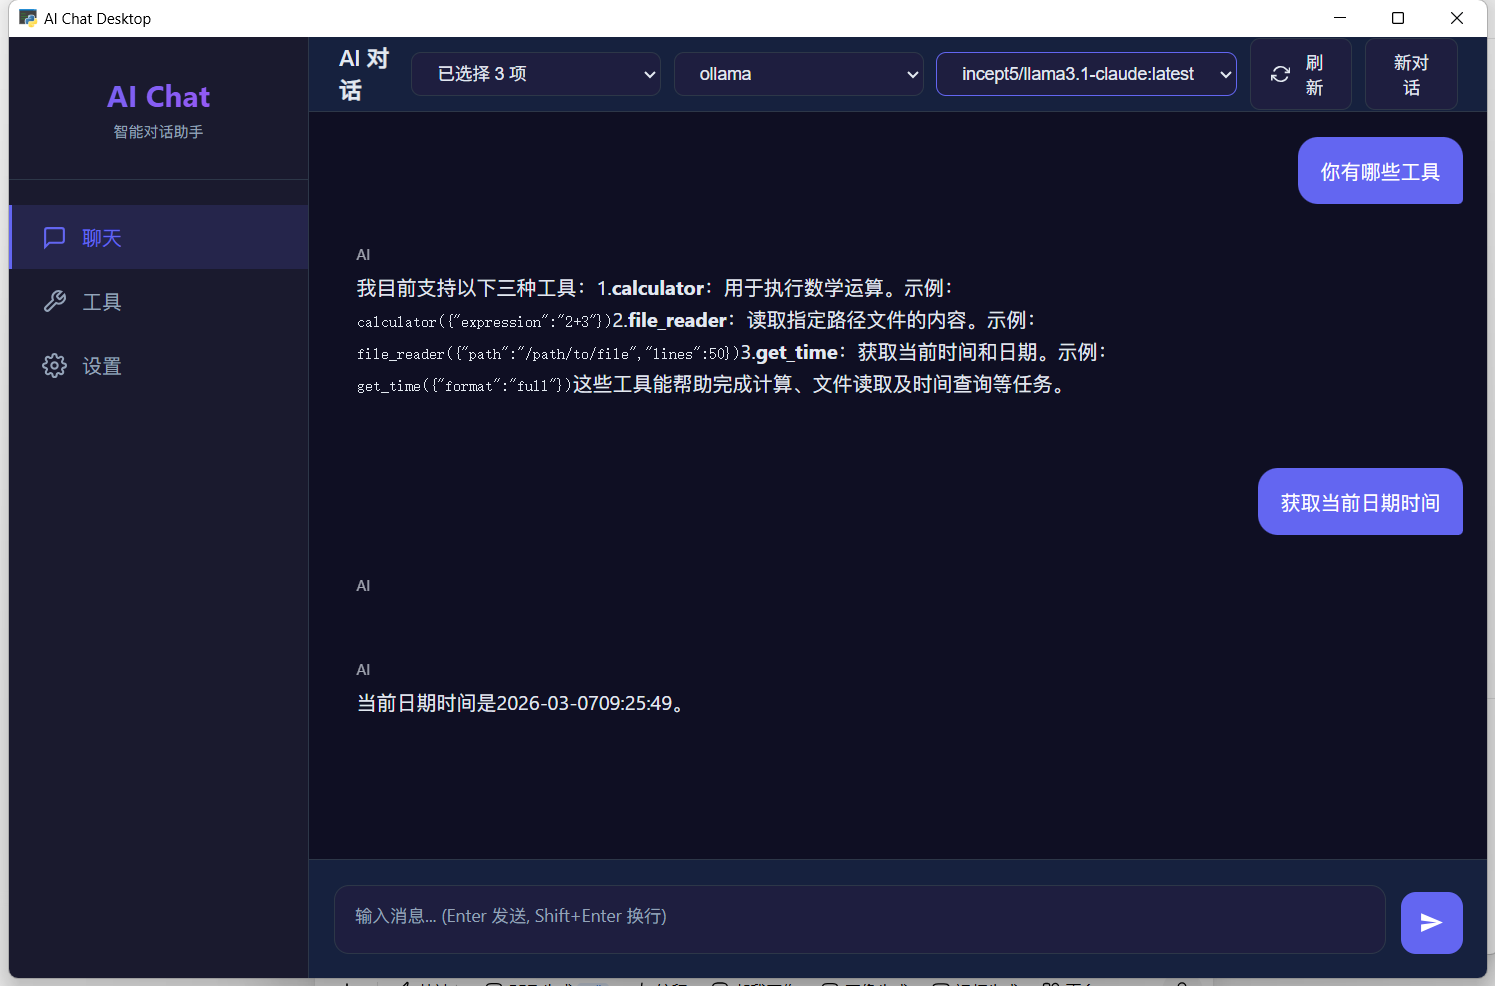This screenshot has width=1495, height=986.
Task: Open the incept5/llama3.1-claude model dropdown
Action: 1086,75
